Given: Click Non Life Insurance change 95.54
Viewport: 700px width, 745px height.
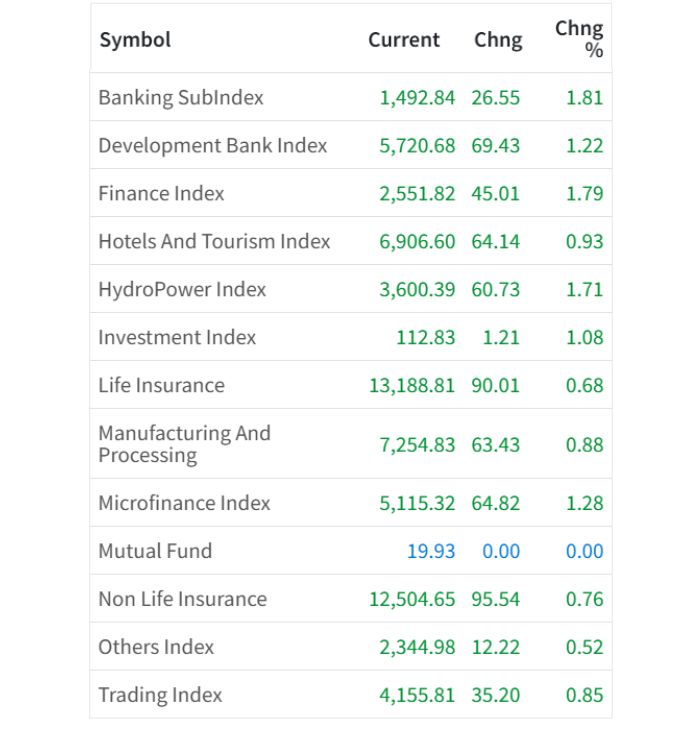Looking at the screenshot, I should point(496,600).
